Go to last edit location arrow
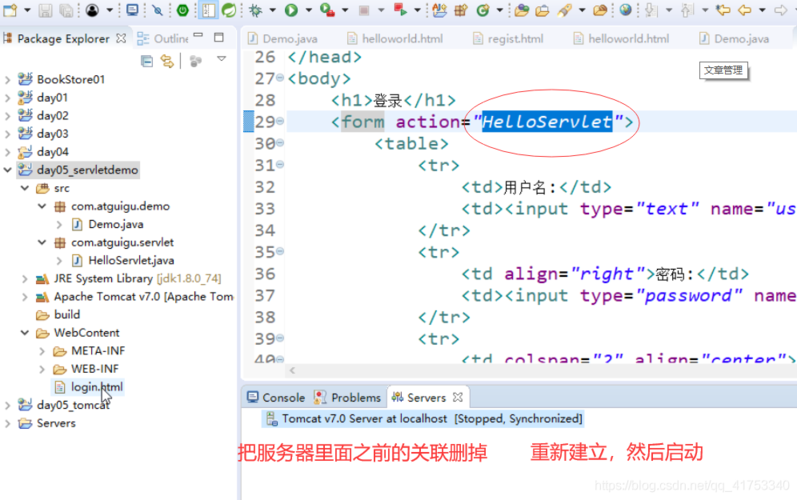 point(723,10)
